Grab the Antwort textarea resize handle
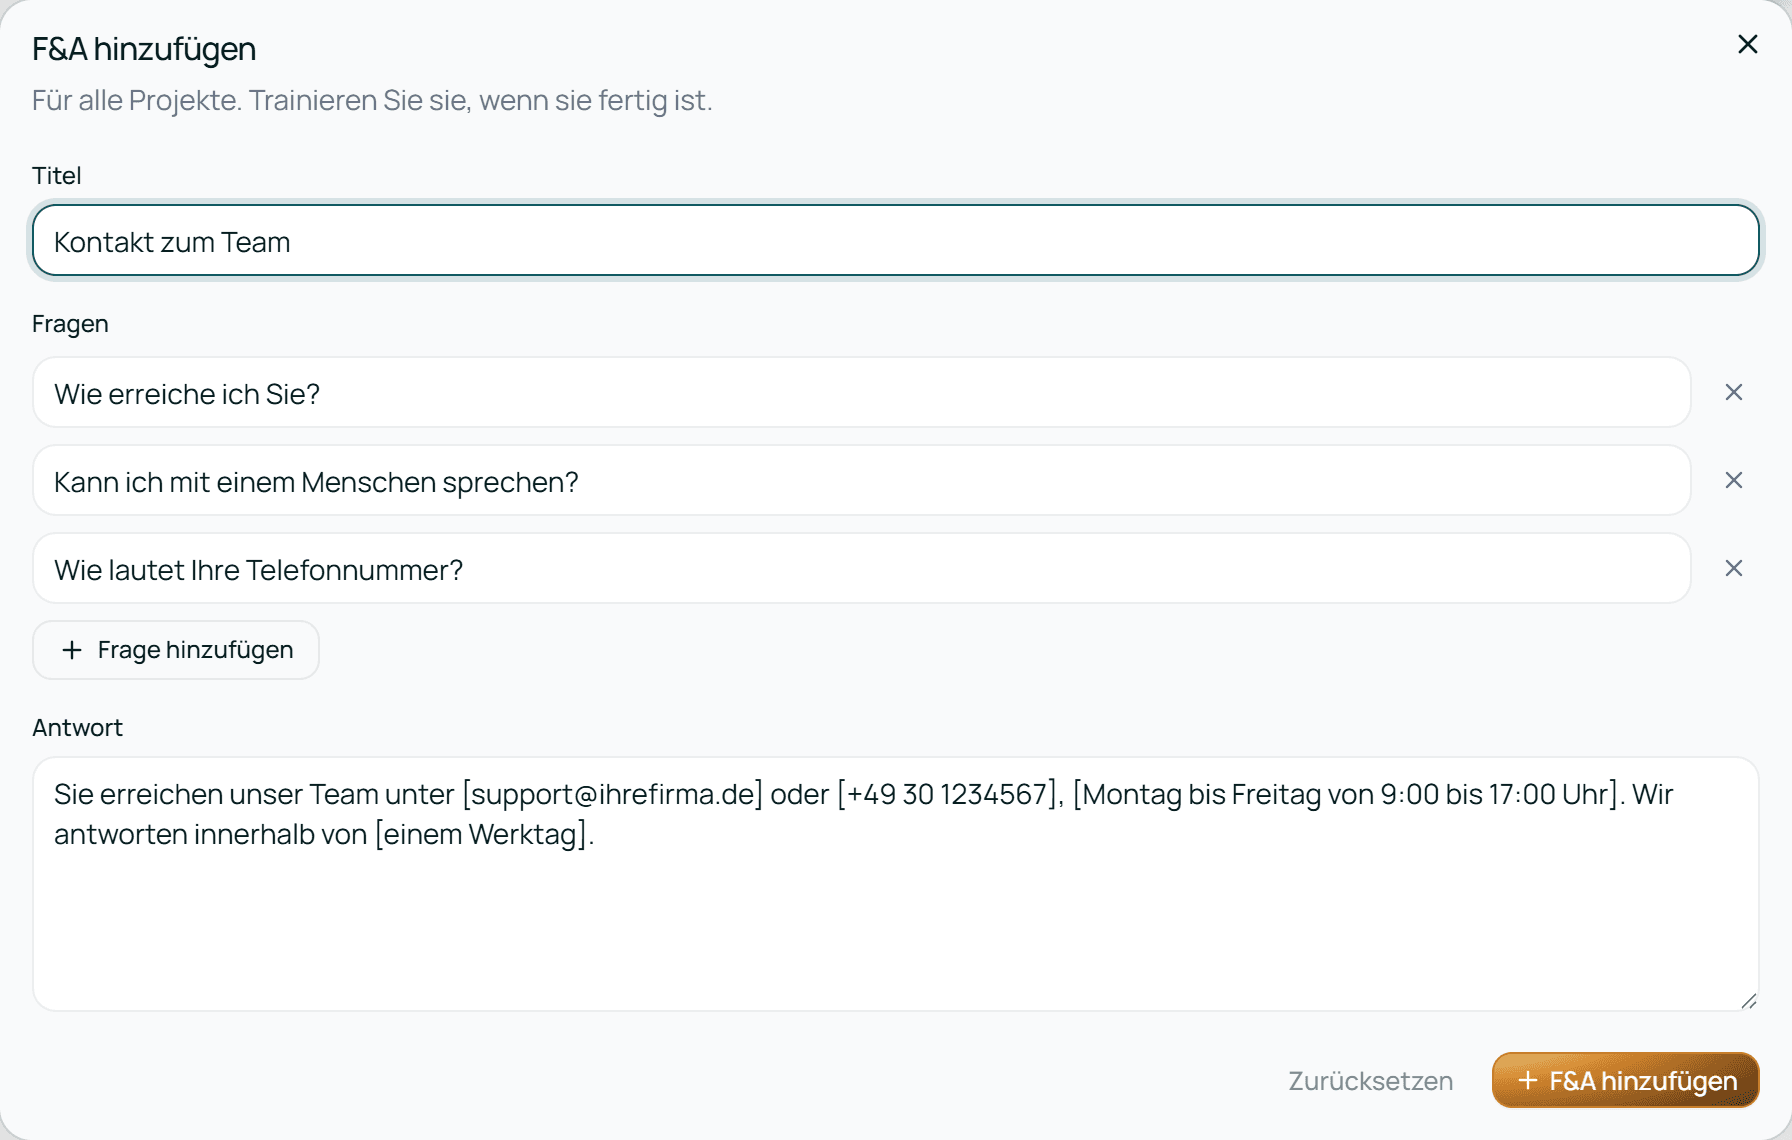 [1749, 1001]
